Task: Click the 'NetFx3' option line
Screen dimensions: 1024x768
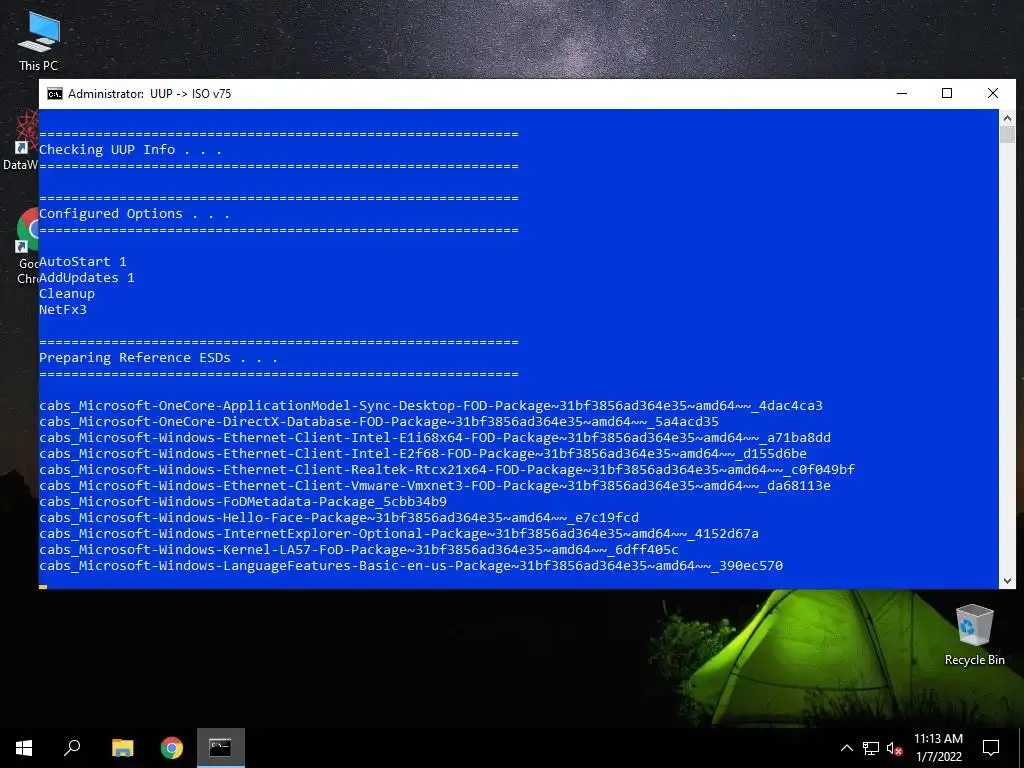Action: 63,310
